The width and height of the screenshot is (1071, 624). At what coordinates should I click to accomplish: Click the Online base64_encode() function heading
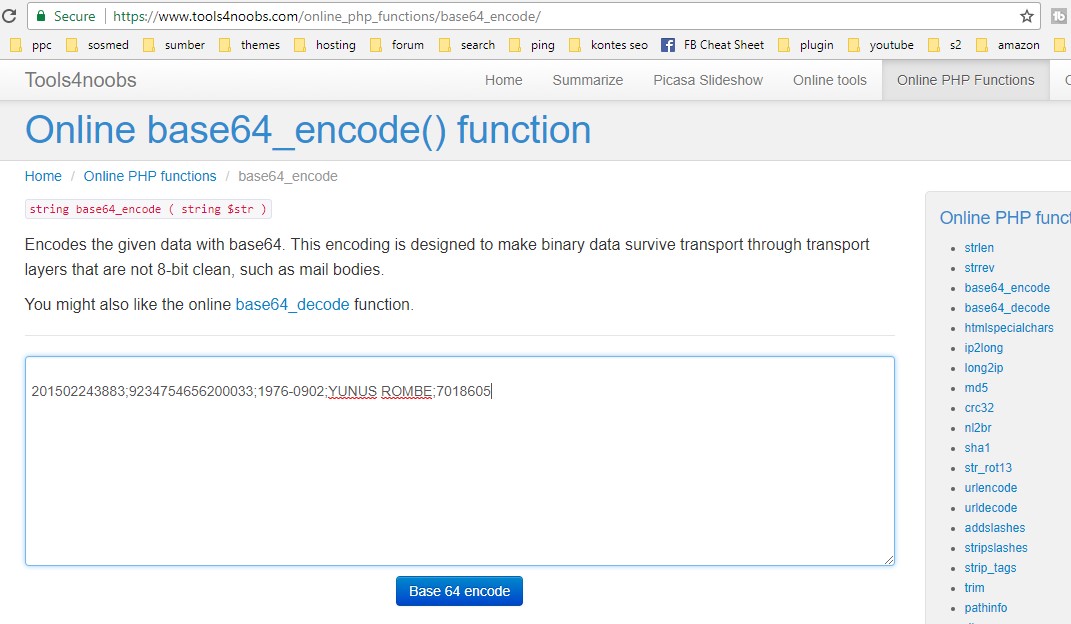coord(308,130)
